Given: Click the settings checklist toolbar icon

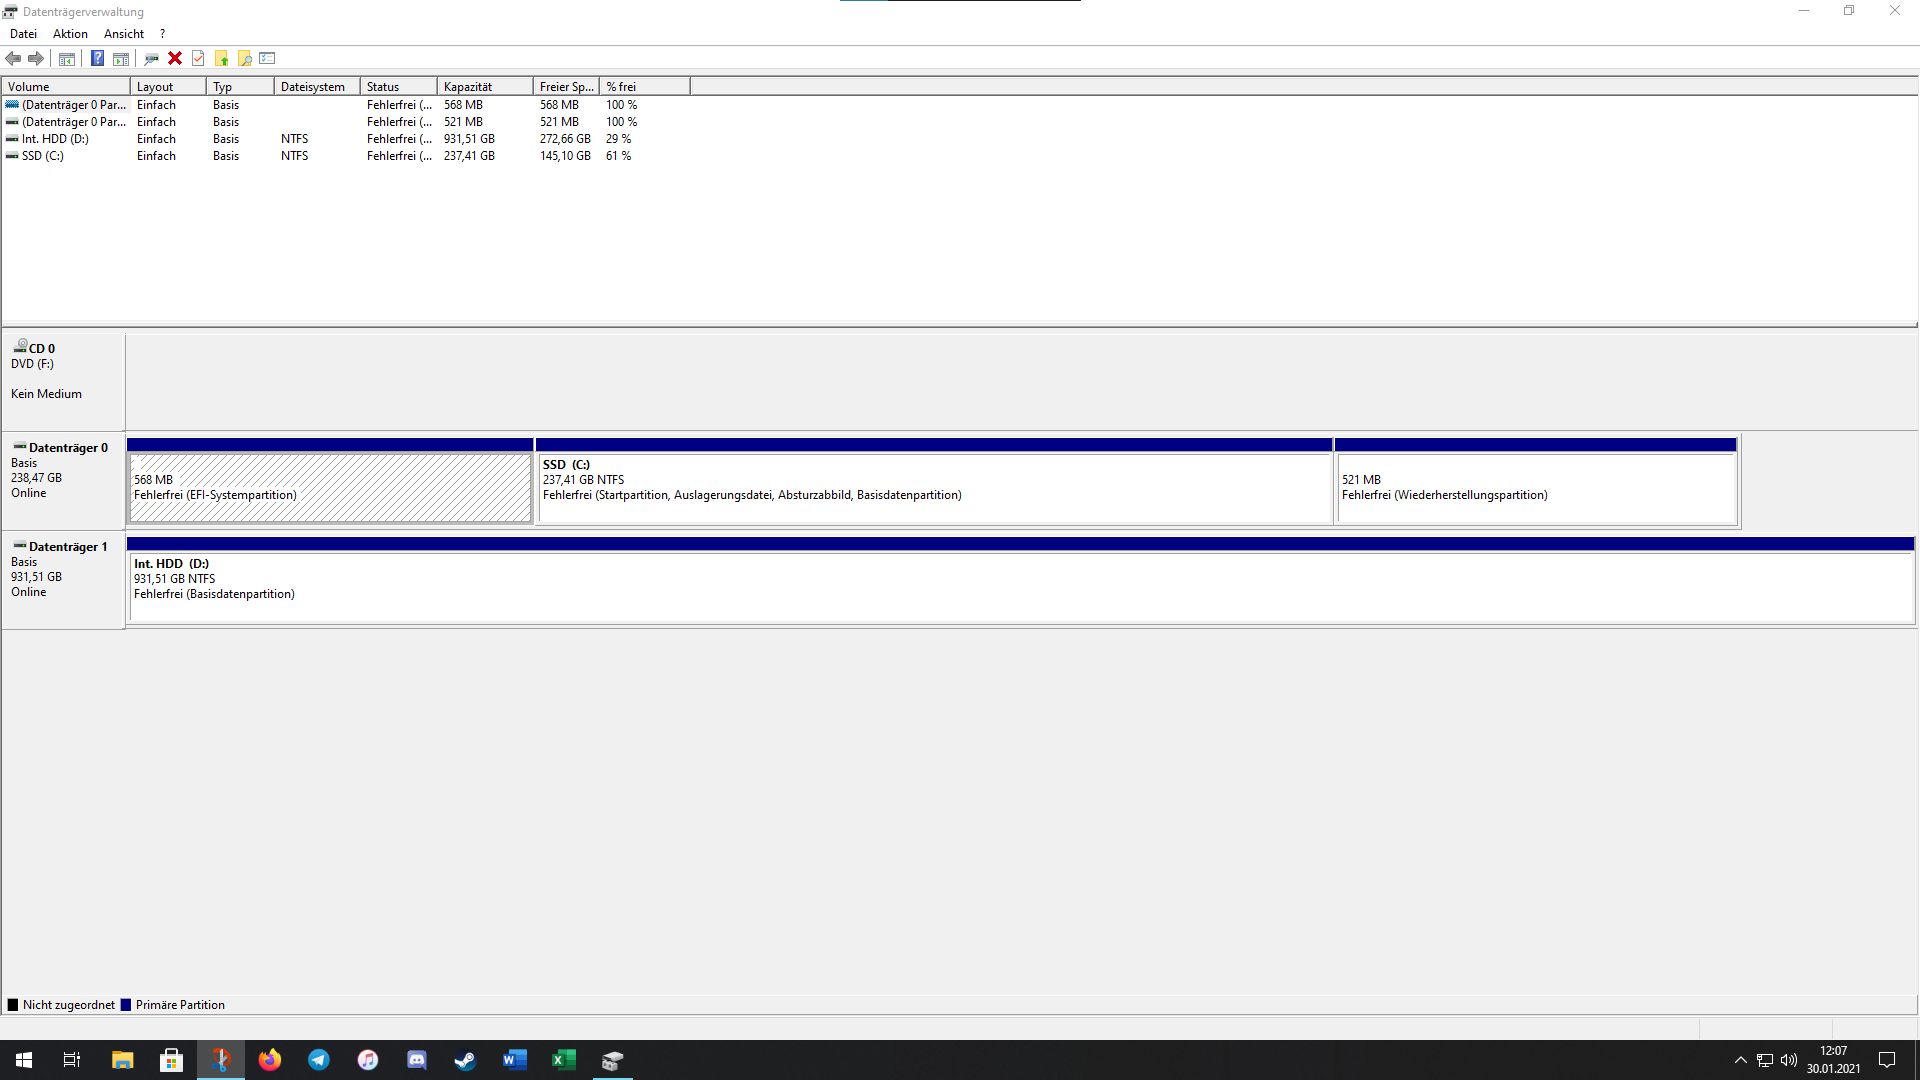Looking at the screenshot, I should [x=267, y=58].
